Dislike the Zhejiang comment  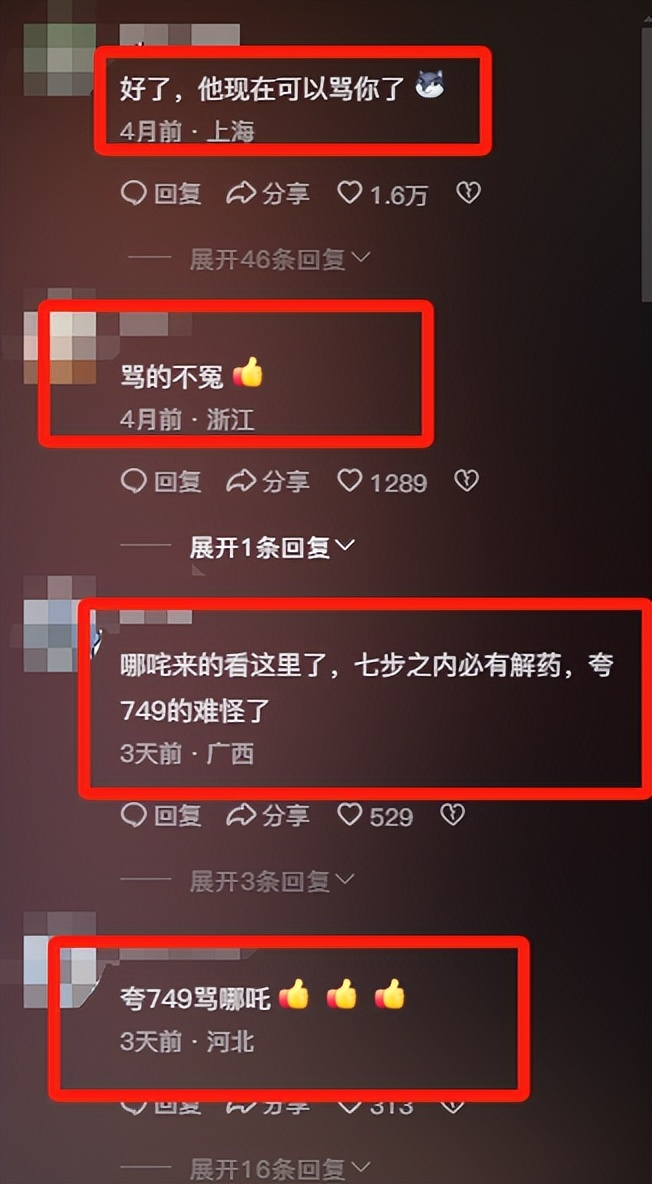point(466,481)
